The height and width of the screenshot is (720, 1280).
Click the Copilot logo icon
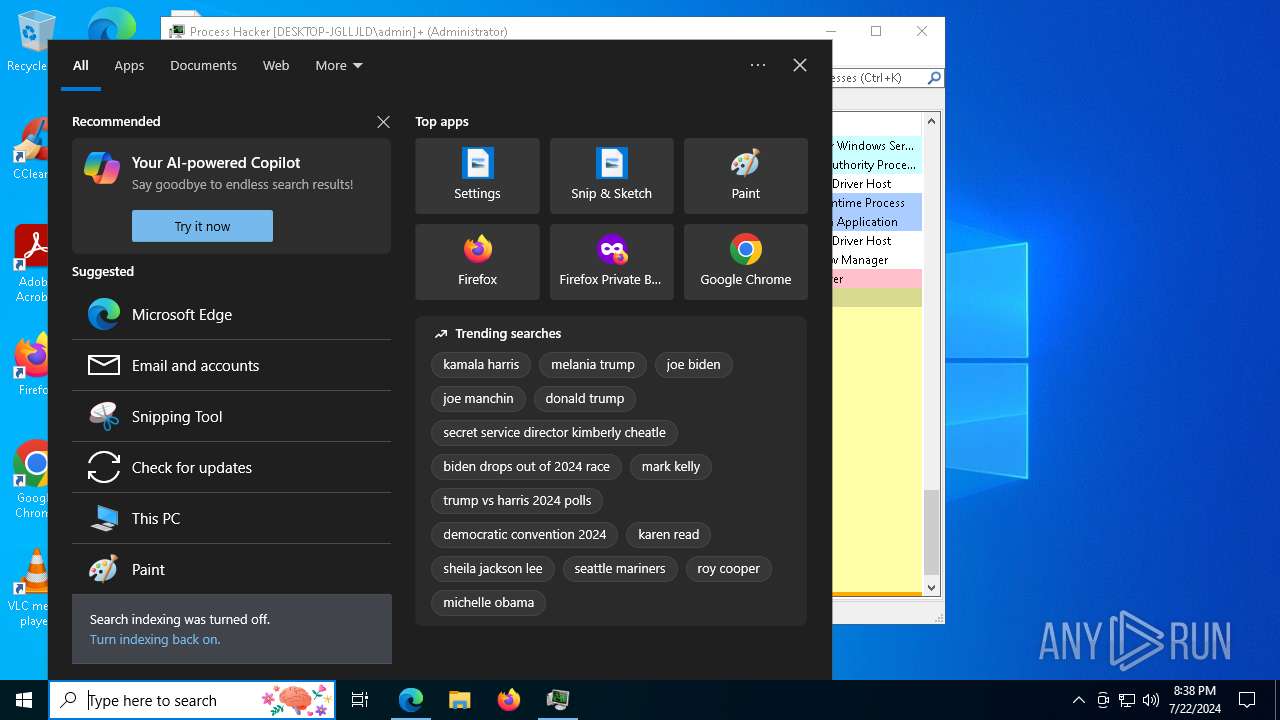(102, 168)
